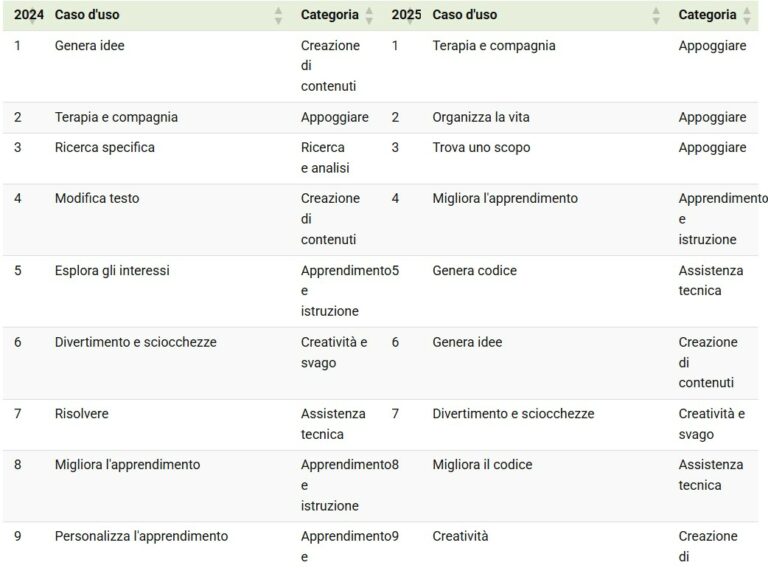
Task: Select the first Caso d'uso header text
Action: coord(87,15)
